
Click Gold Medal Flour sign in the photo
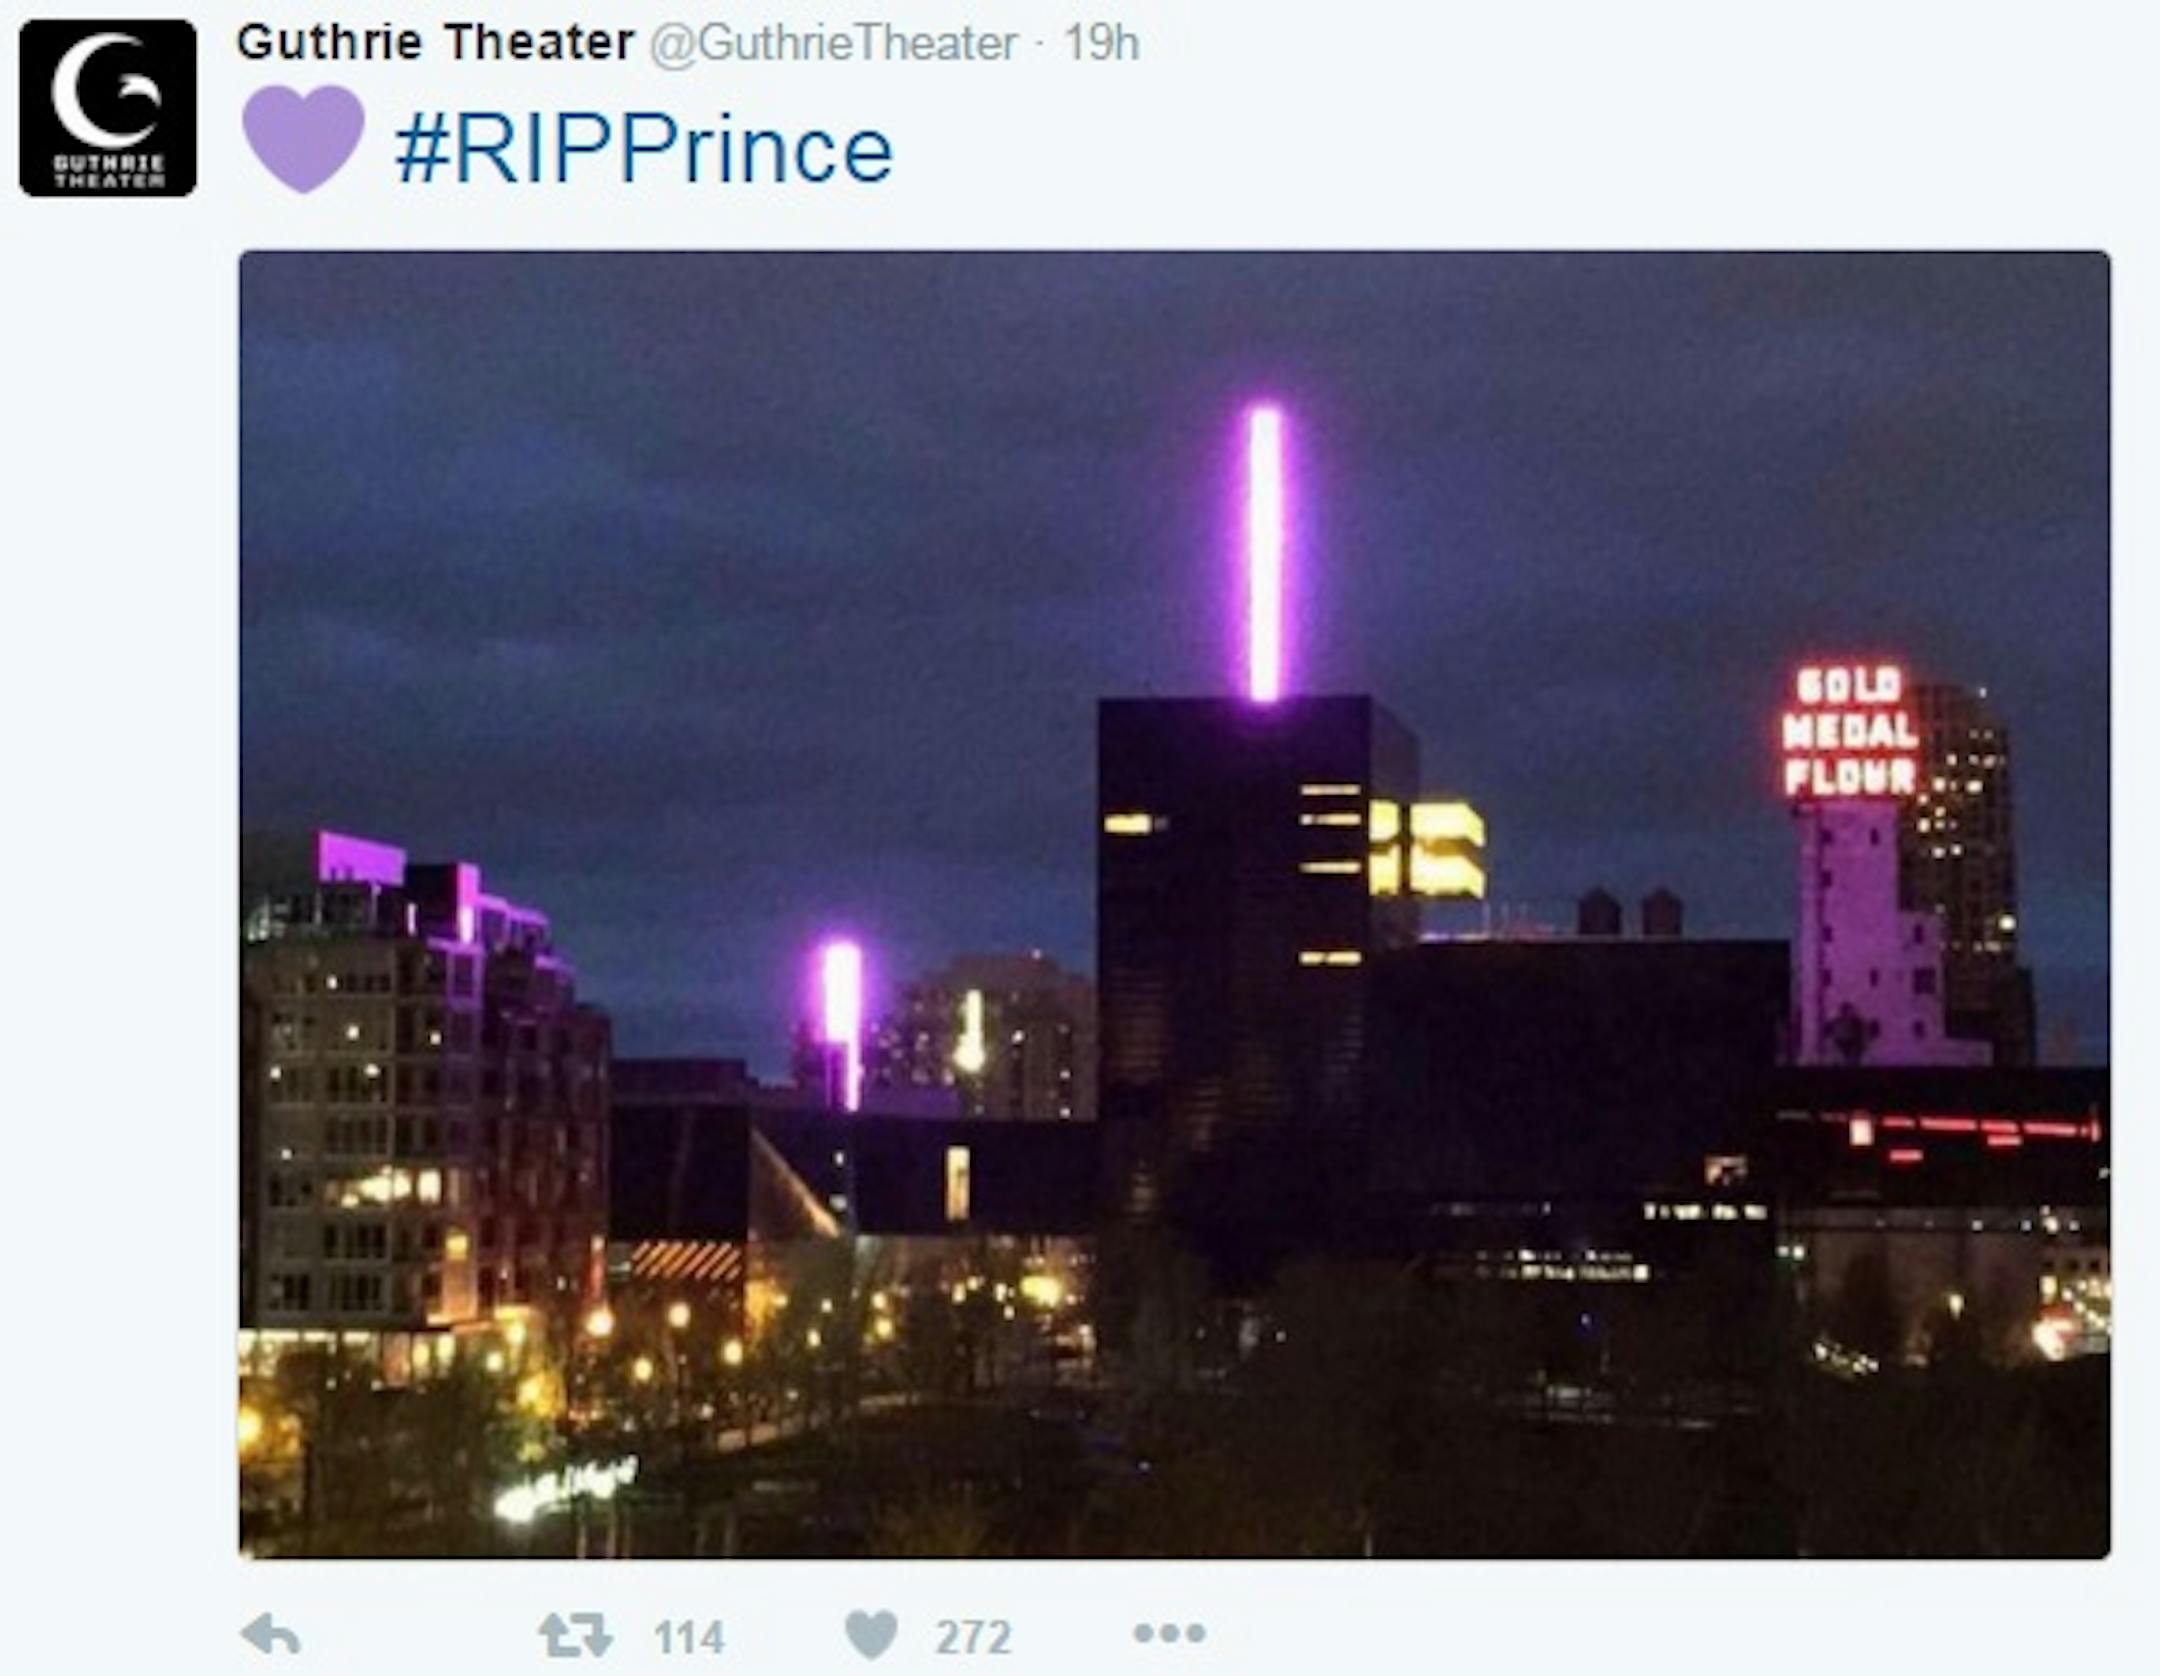1850,731
